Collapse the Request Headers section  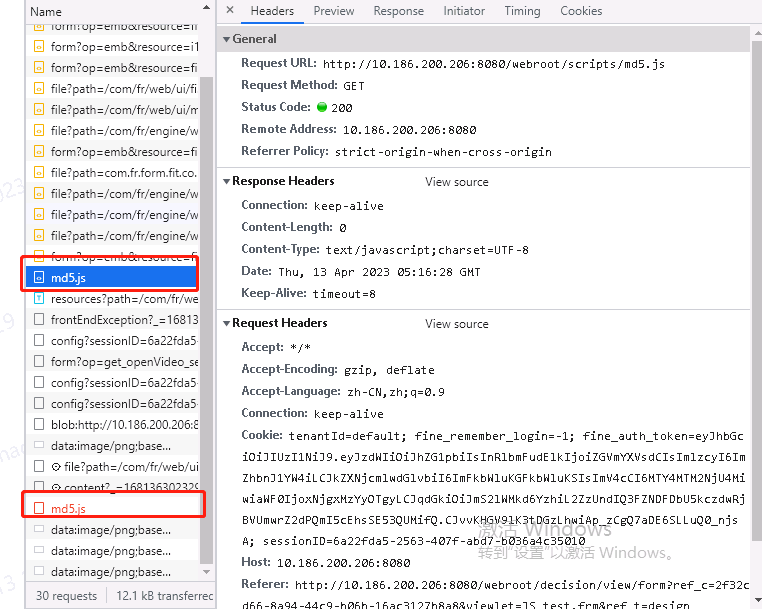click(x=226, y=323)
